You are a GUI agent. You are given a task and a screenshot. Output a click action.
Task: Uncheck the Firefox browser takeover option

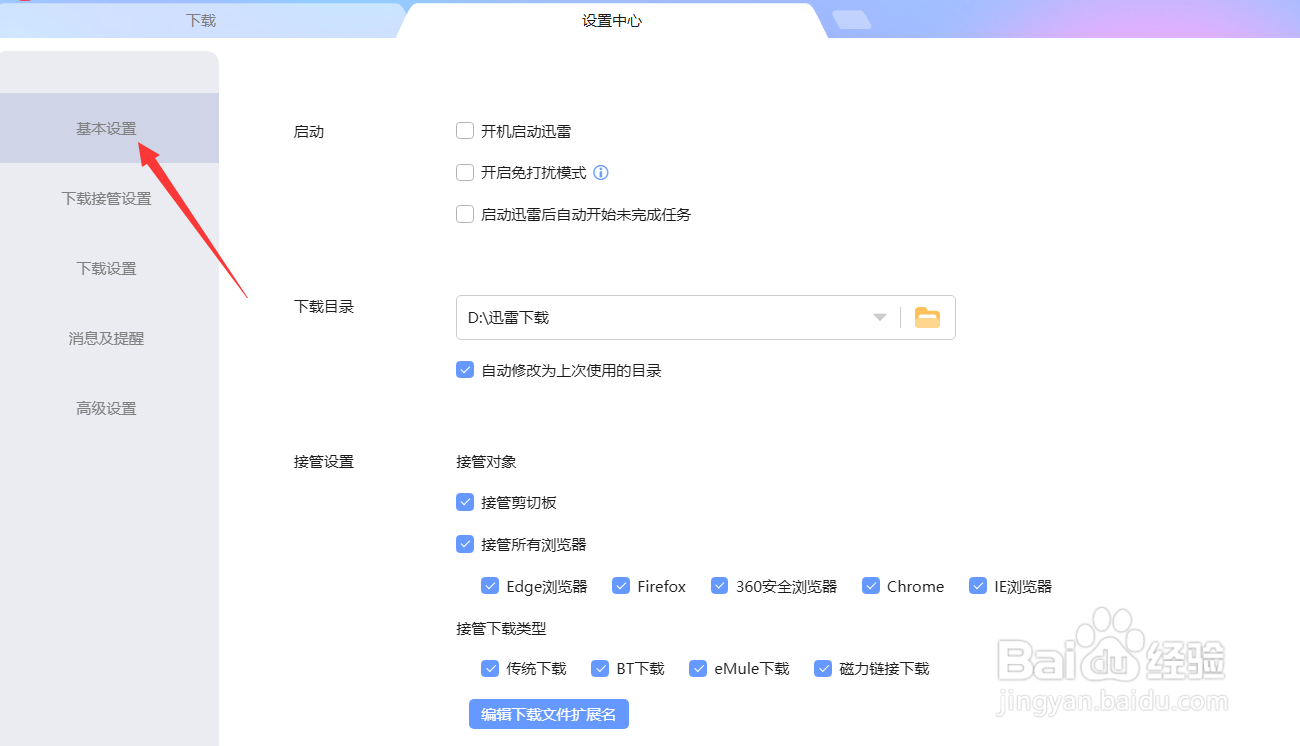(x=619, y=585)
